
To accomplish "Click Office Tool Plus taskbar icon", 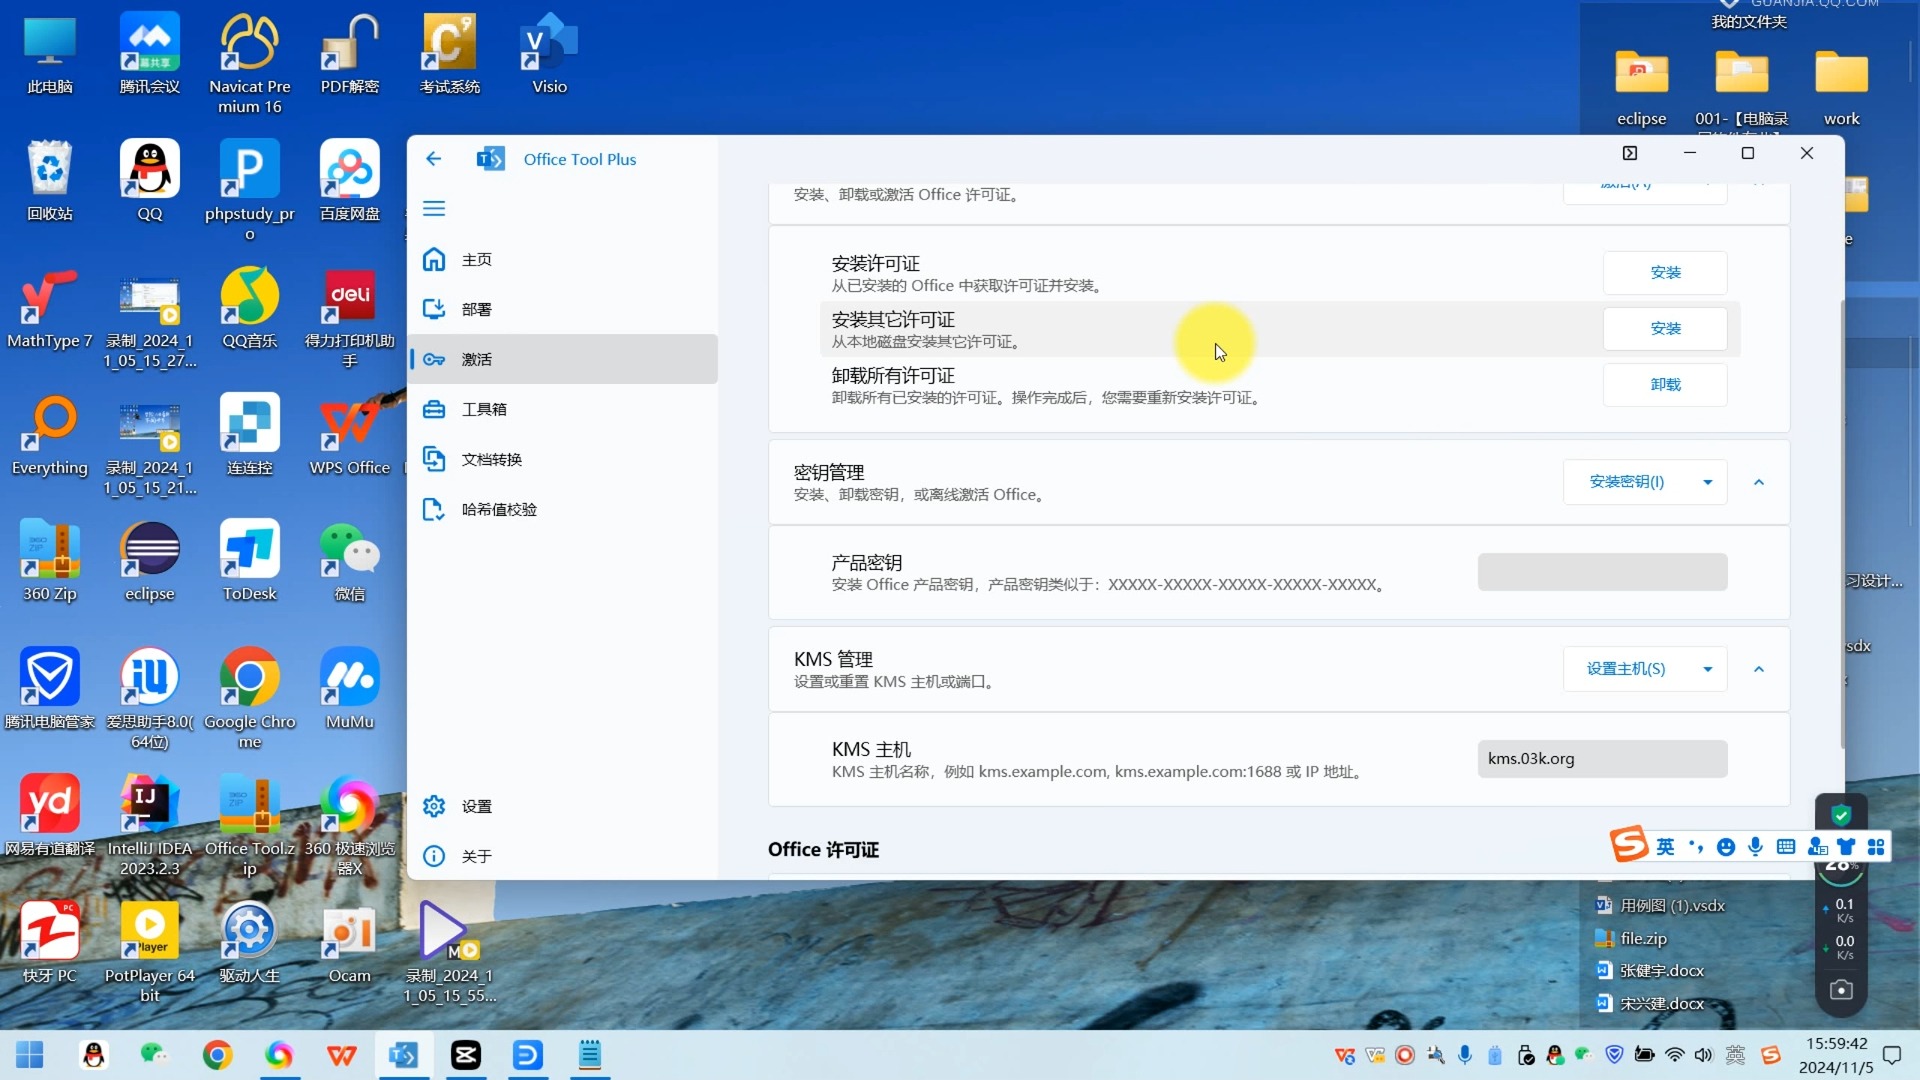I will click(404, 1055).
